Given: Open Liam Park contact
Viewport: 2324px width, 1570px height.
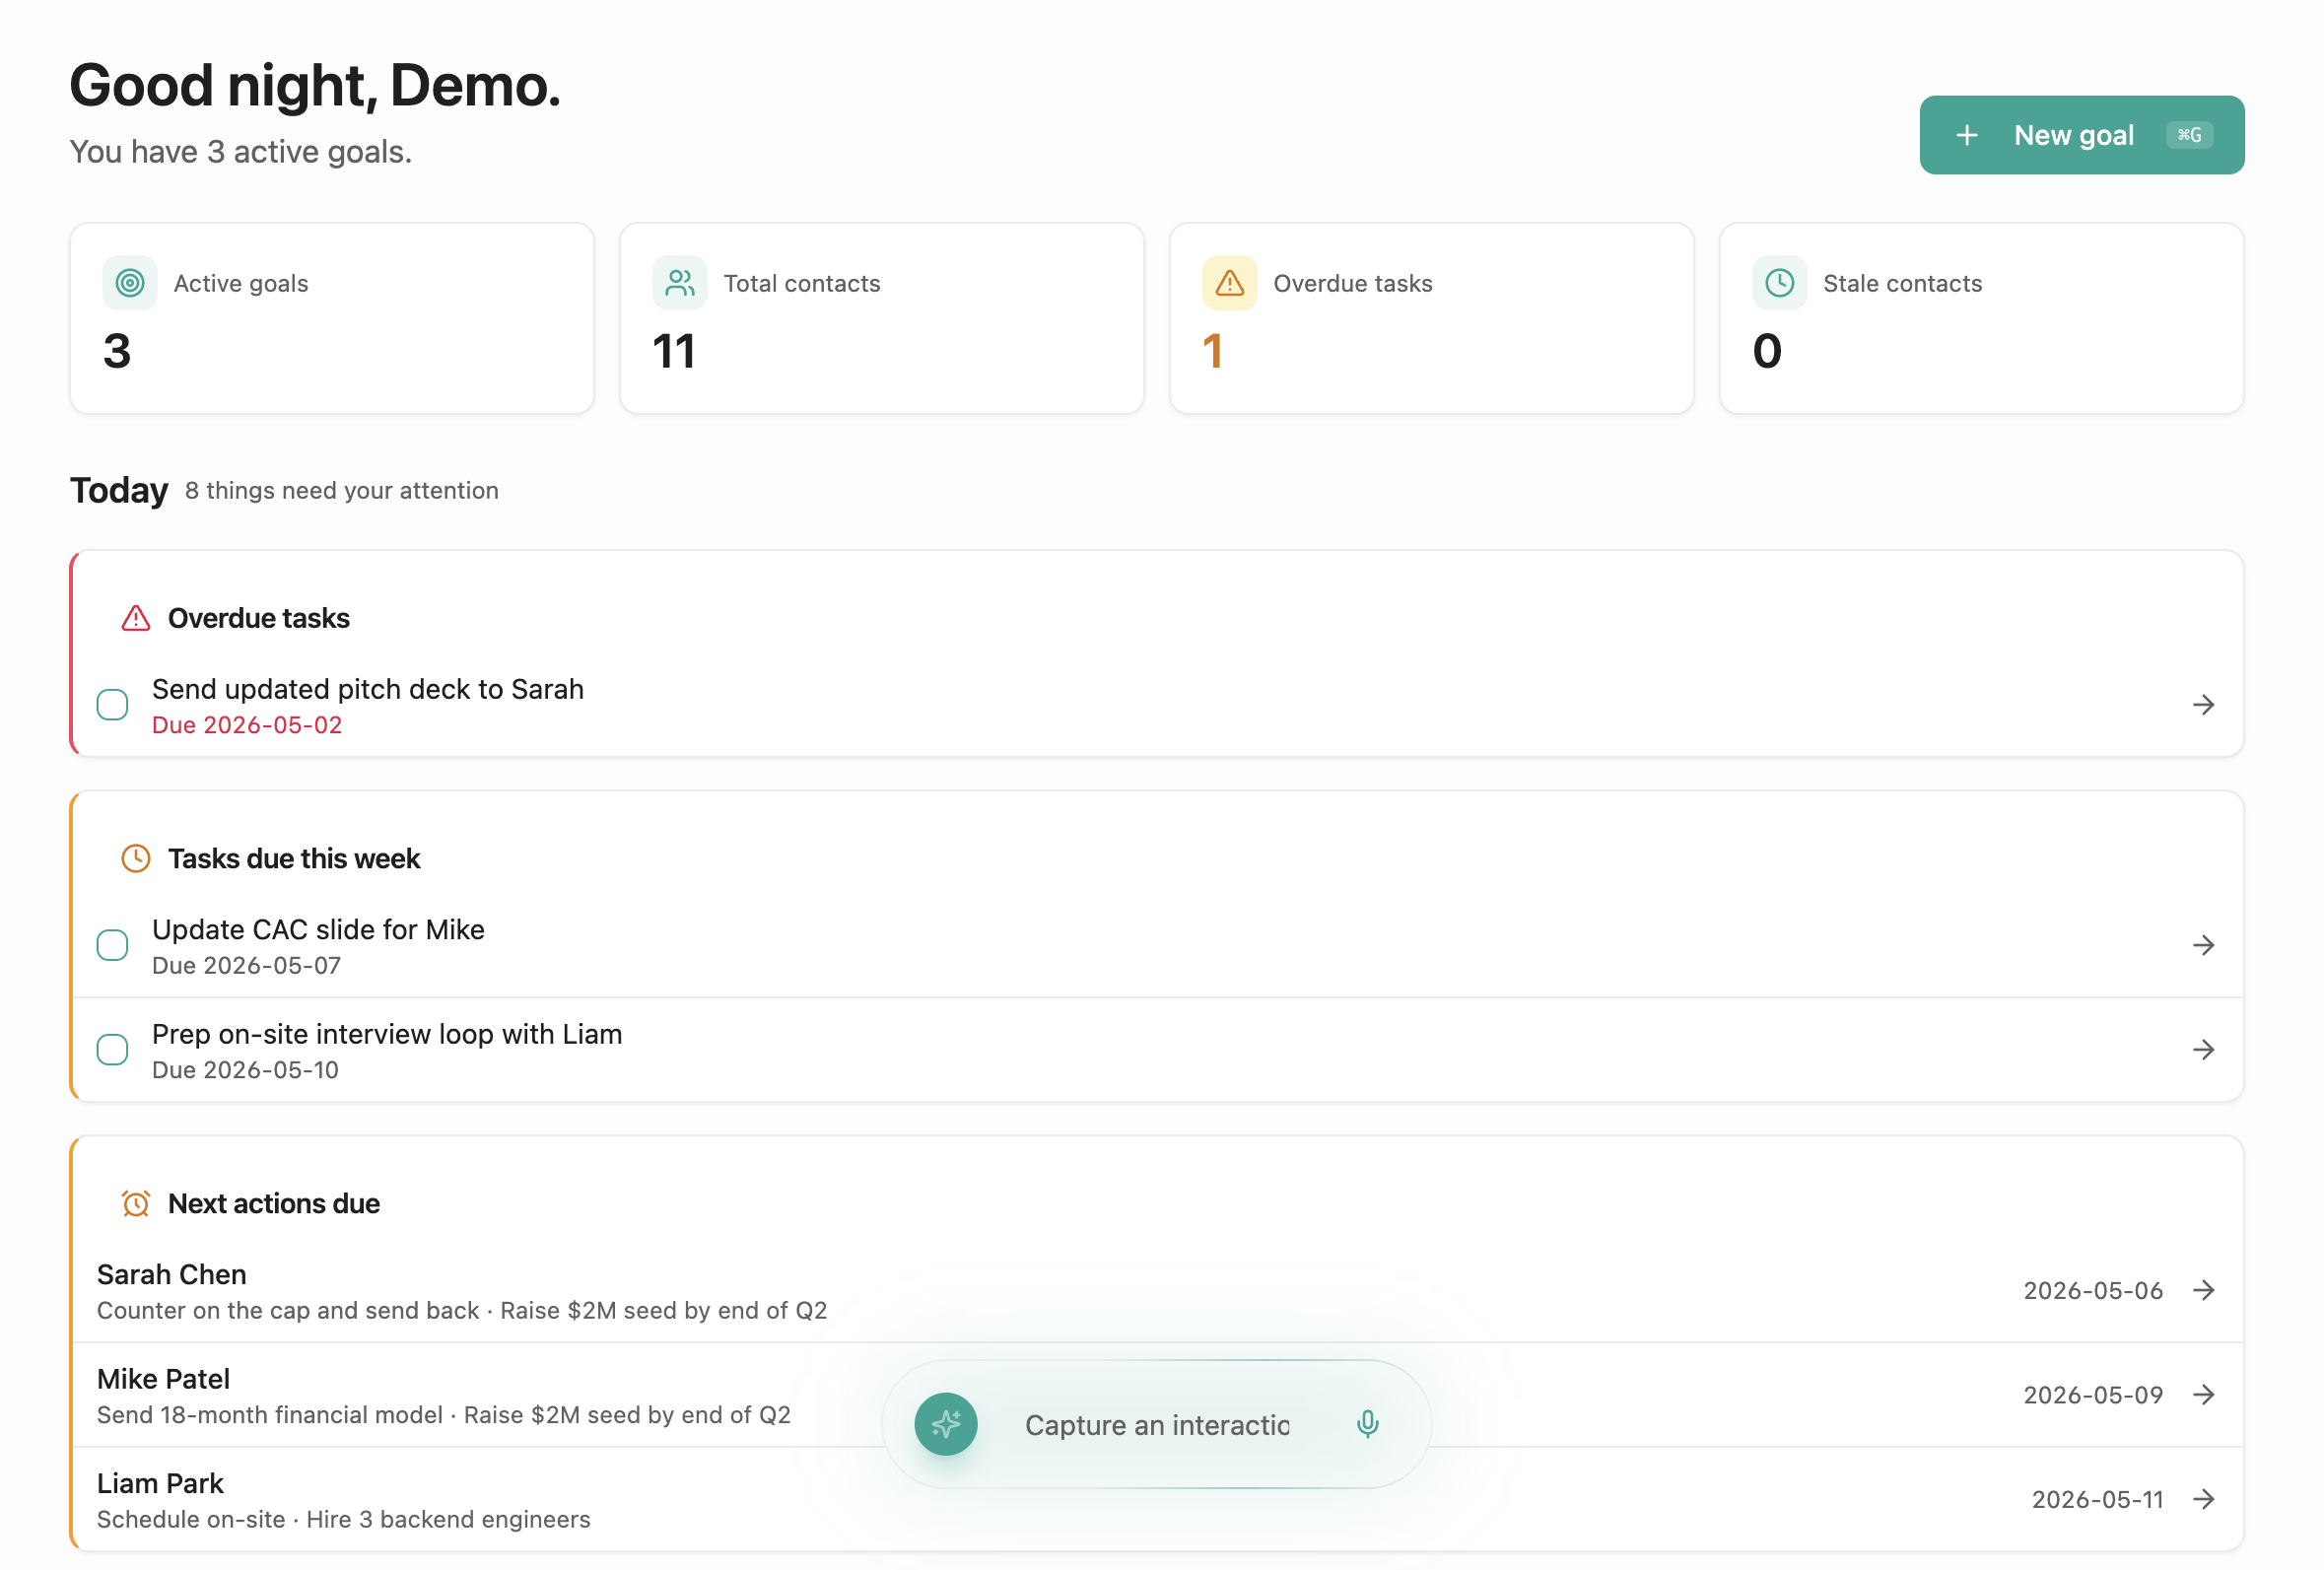Looking at the screenshot, I should click(x=160, y=1483).
